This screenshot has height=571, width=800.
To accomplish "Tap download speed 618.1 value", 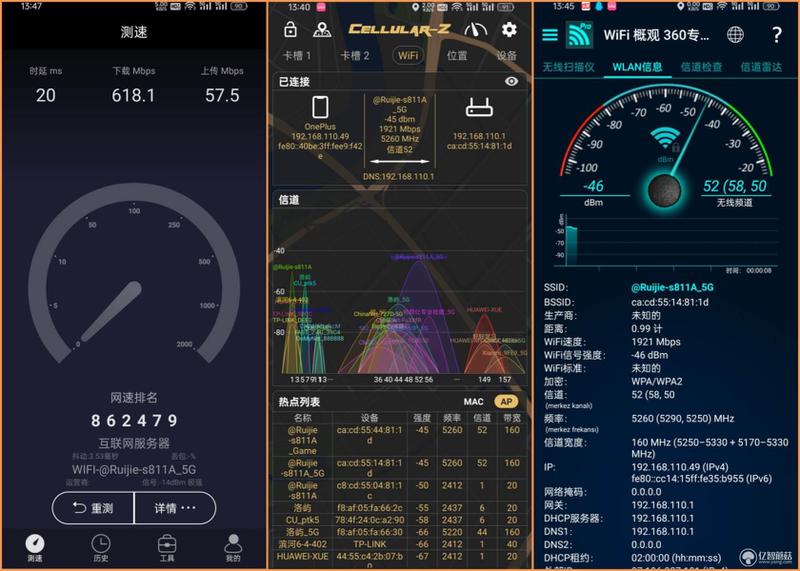I will tap(133, 95).
